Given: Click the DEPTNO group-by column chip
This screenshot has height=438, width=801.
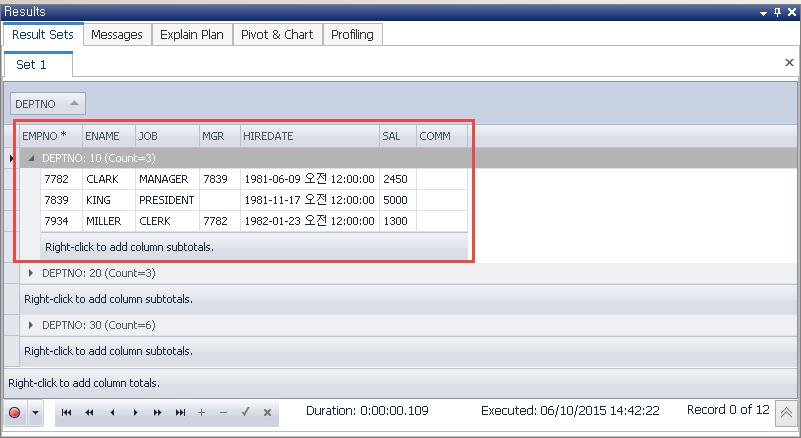Looking at the screenshot, I should pyautogui.click(x=47, y=103).
